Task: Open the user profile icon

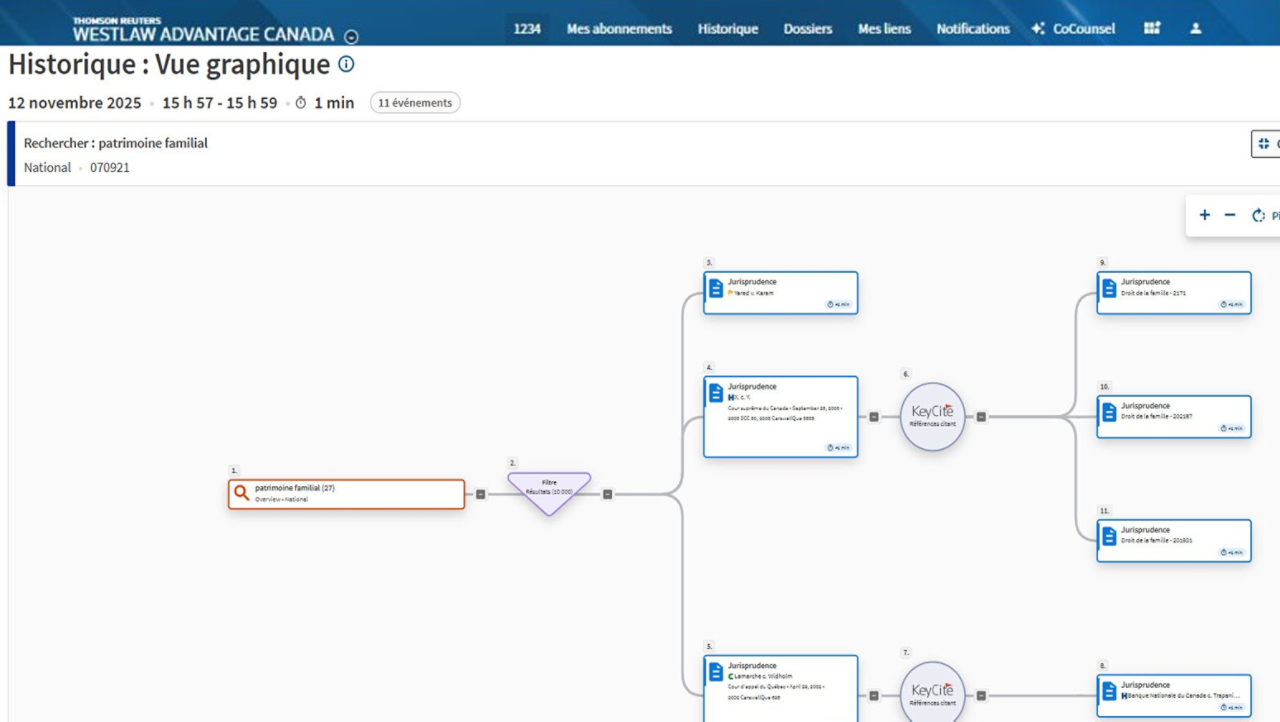Action: (x=1195, y=29)
